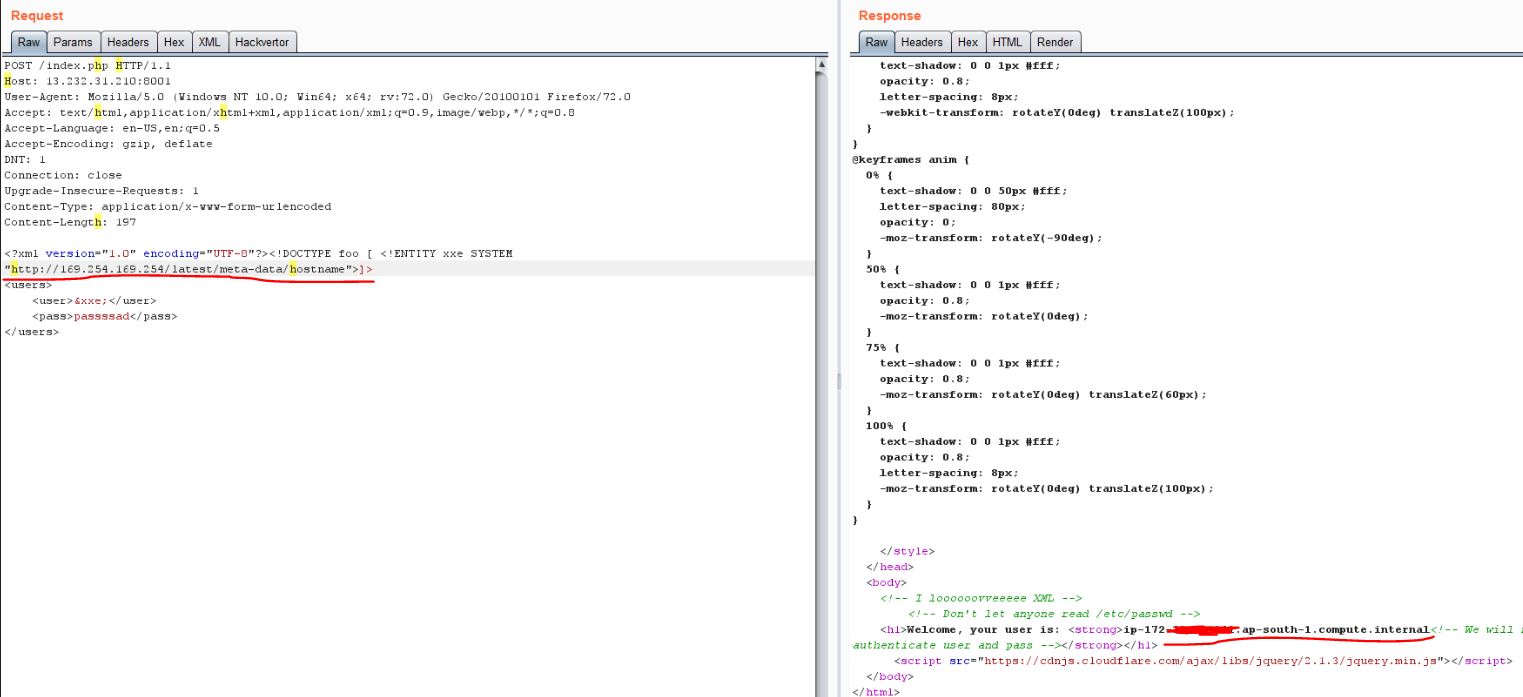Open the Response Headers tab

(x=922, y=42)
